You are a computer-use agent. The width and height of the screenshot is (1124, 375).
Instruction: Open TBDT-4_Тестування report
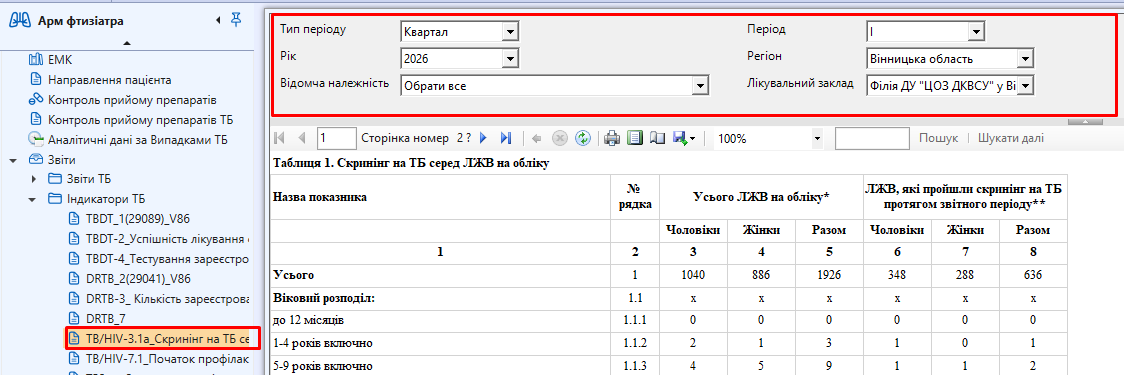click(167, 258)
